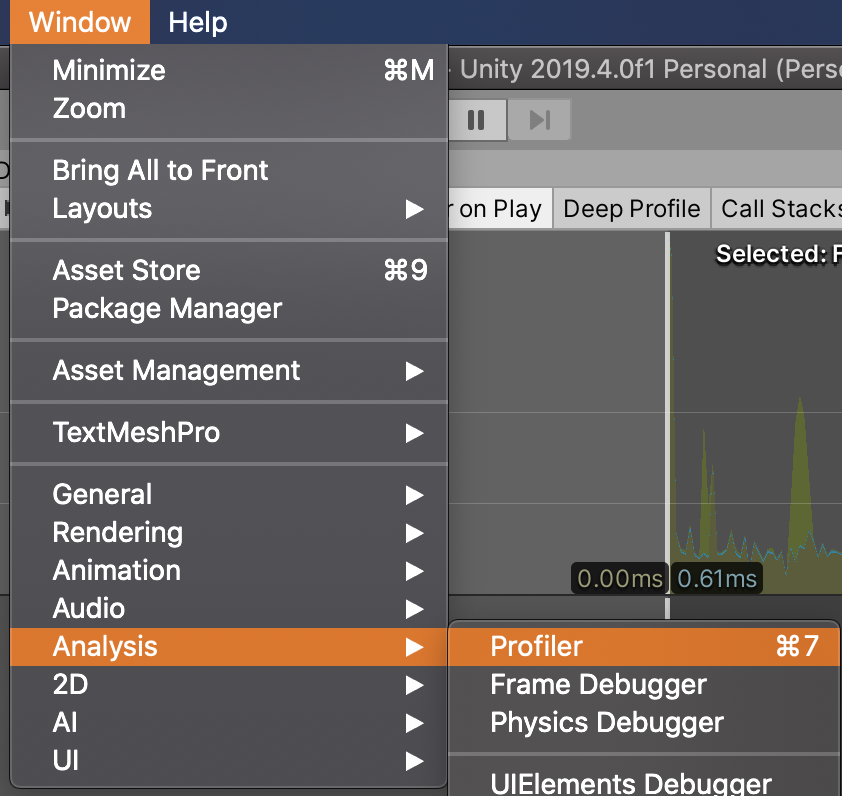Toggle Call Stacks in Profiler

(779, 208)
